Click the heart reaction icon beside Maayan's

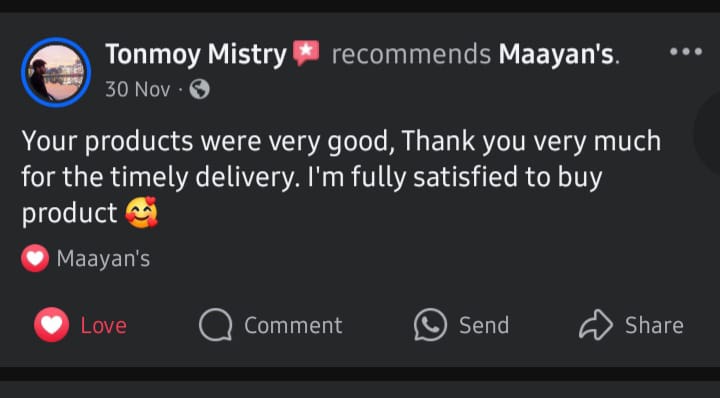coord(35,258)
